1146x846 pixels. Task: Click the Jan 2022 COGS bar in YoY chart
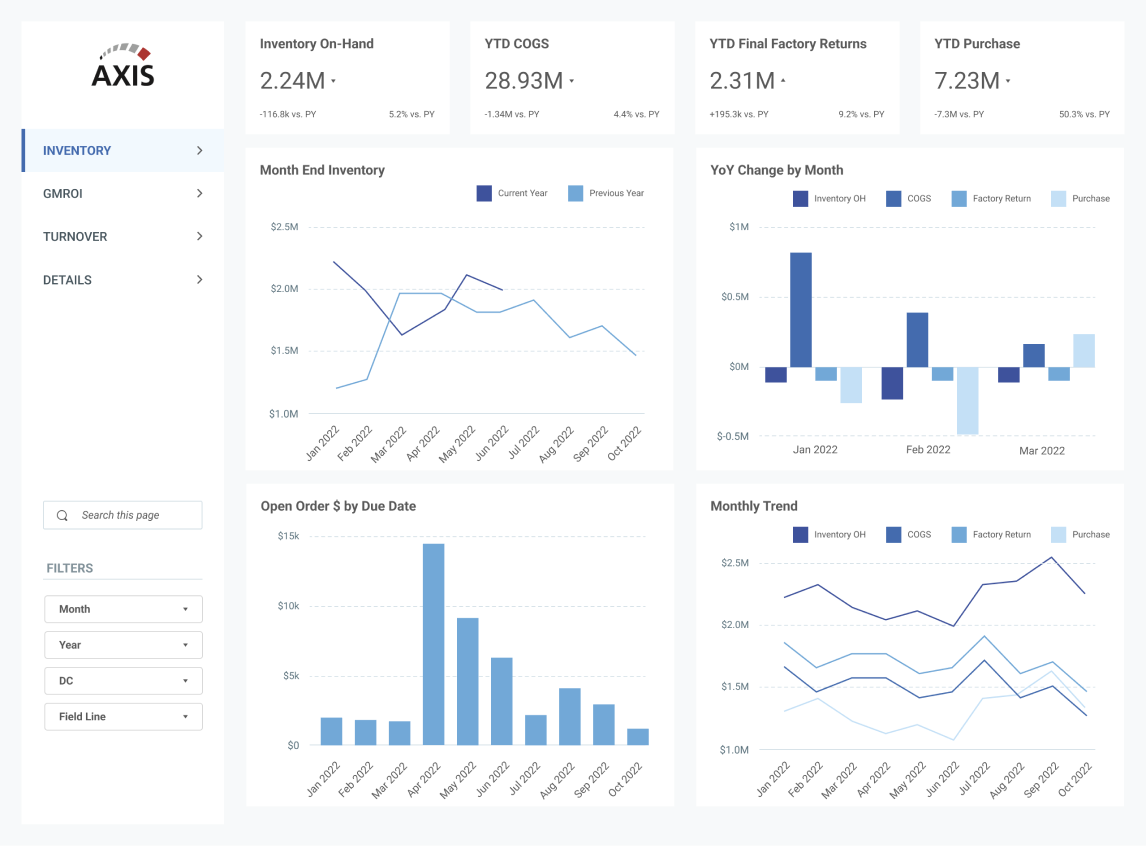coord(801,310)
